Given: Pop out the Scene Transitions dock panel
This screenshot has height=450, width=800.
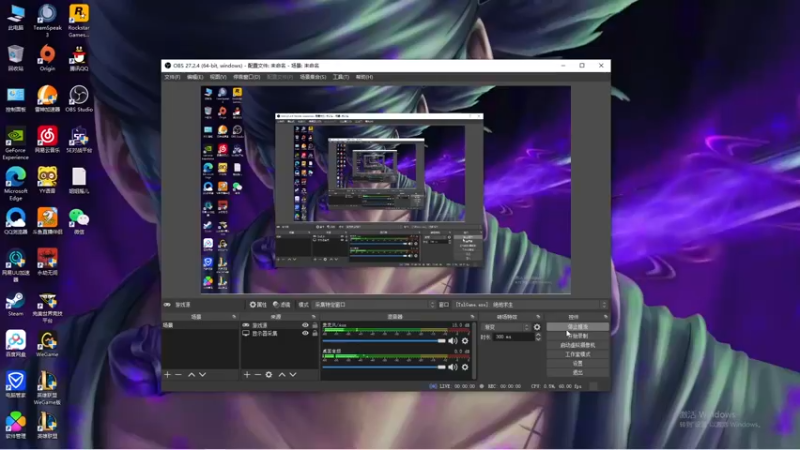Looking at the screenshot, I should [538, 317].
